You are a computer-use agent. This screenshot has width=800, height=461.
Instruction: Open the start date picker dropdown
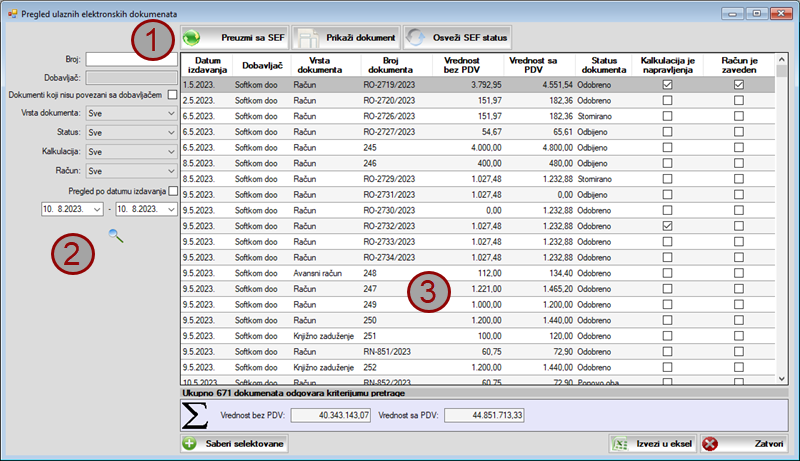coord(97,209)
